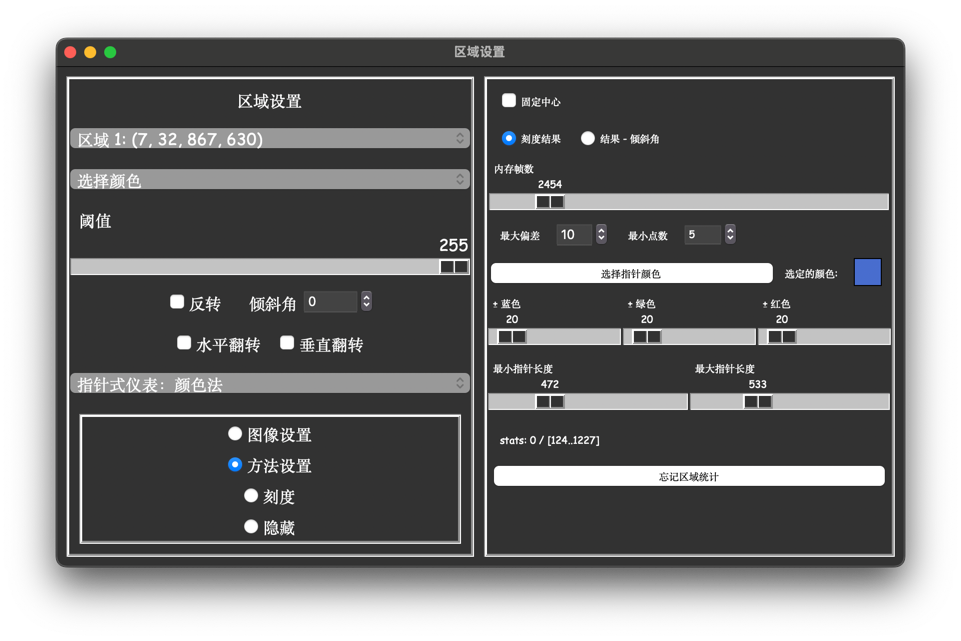Enable the 水平翻转 checkbox
This screenshot has width=961, height=641.
(x=184, y=343)
